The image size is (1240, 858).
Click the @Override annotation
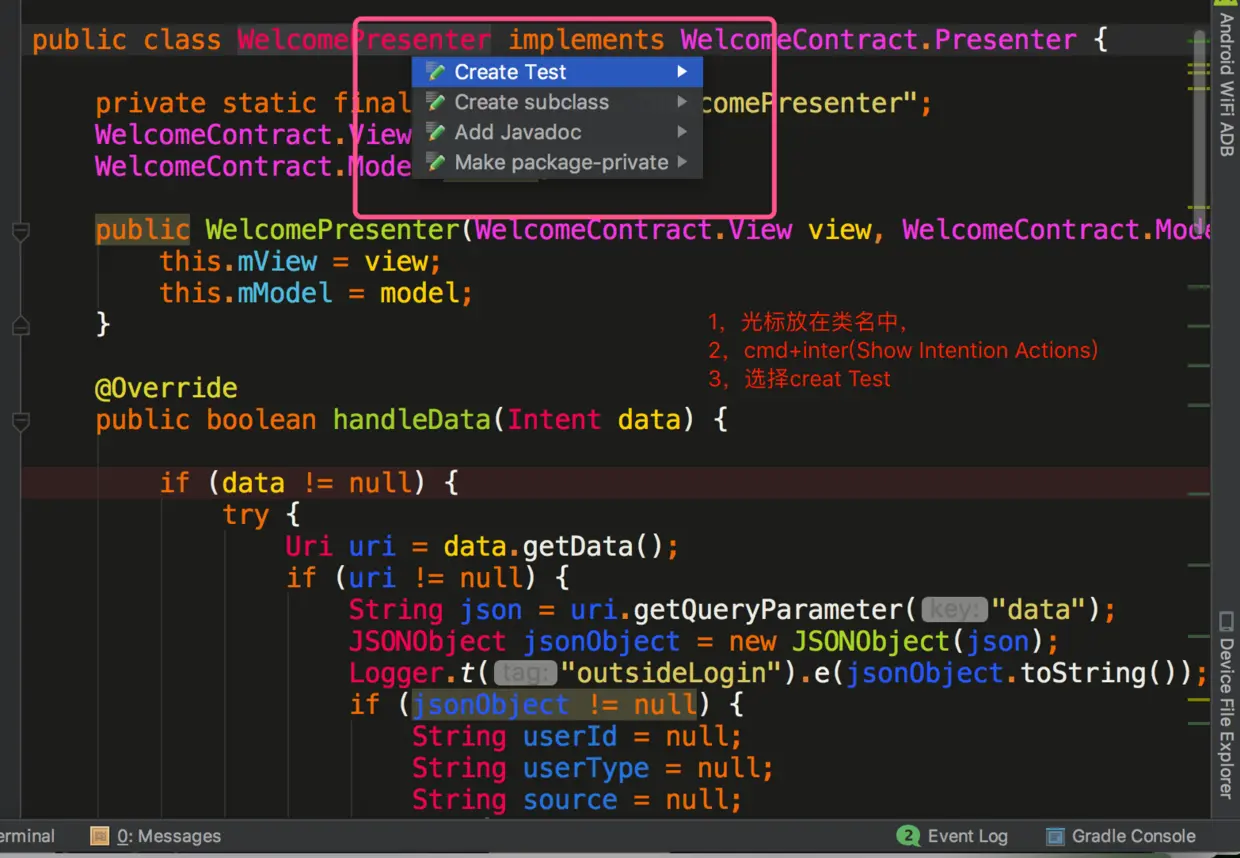click(x=167, y=388)
